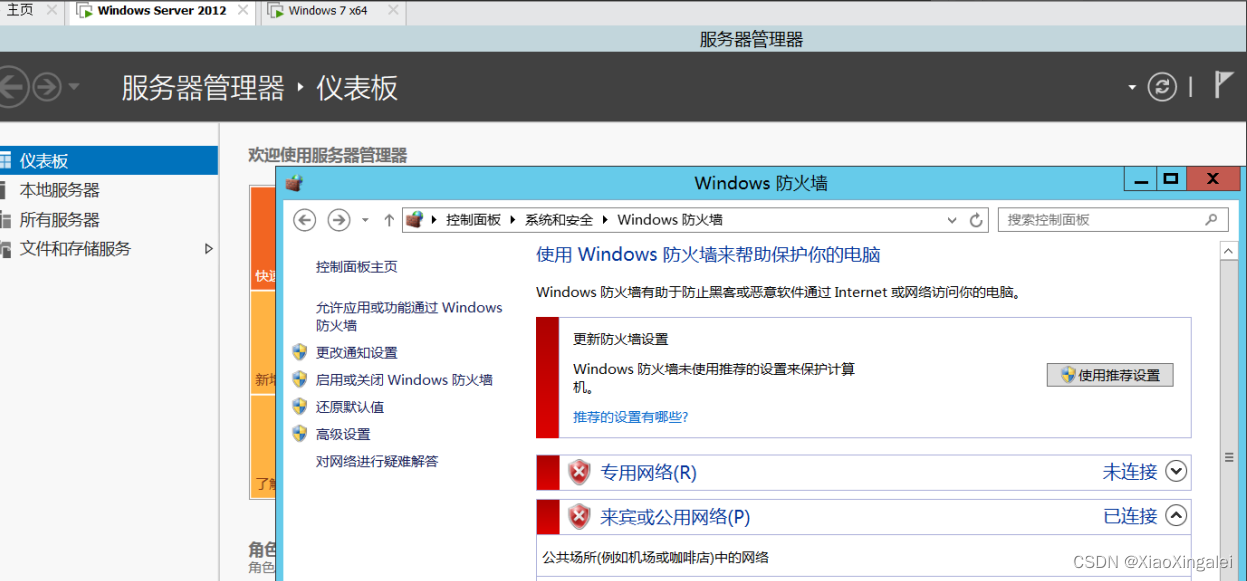Click Server Manager back arrow icon
The height and width of the screenshot is (581, 1247).
(10, 87)
